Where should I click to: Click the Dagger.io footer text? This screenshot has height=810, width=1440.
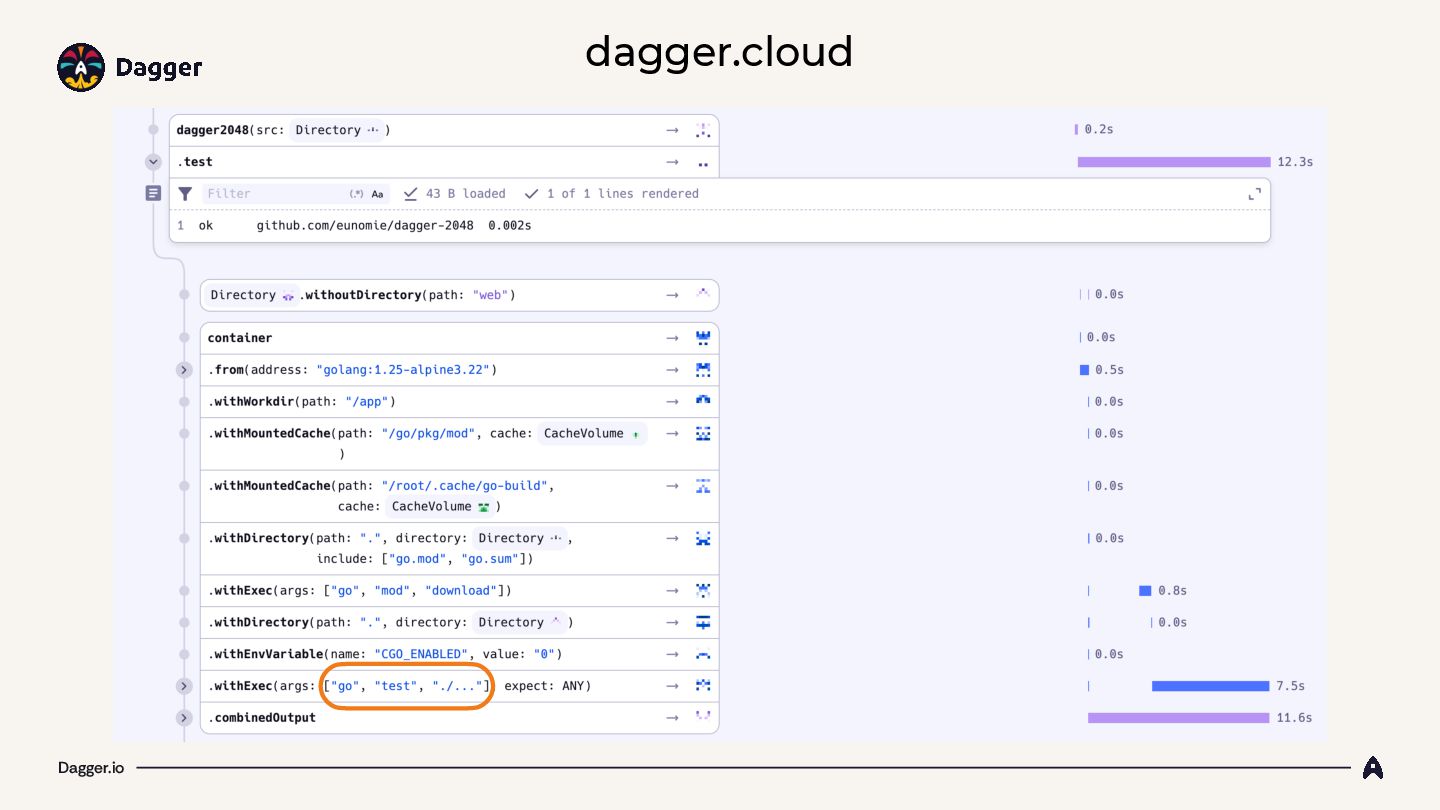click(x=91, y=768)
